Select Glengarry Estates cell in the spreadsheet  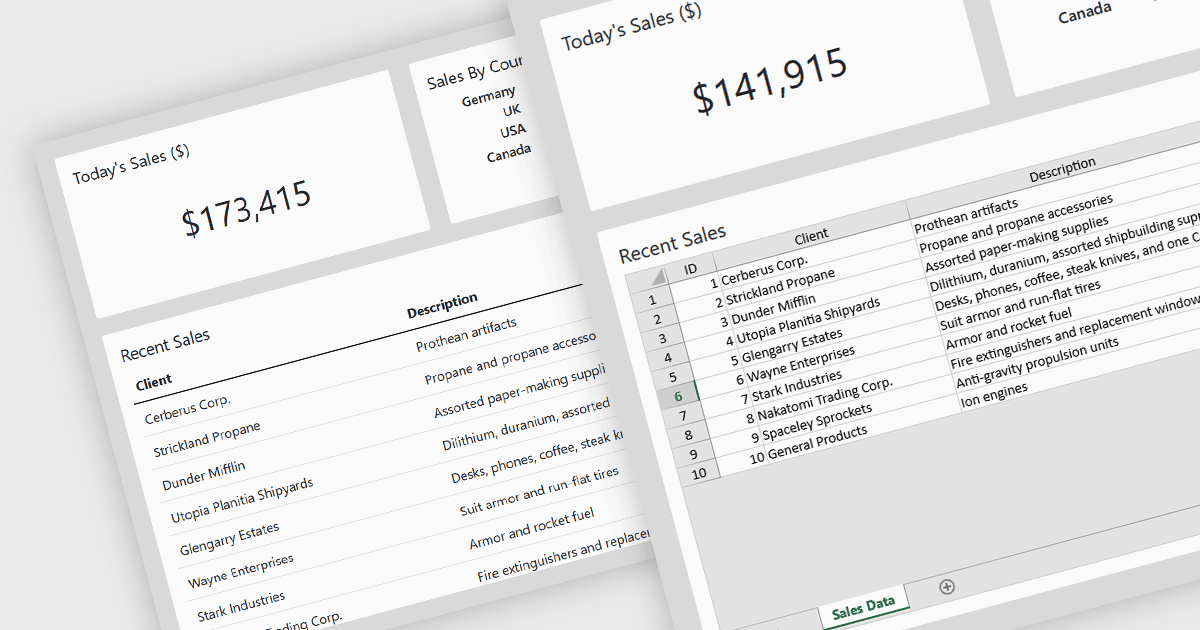tap(792, 345)
